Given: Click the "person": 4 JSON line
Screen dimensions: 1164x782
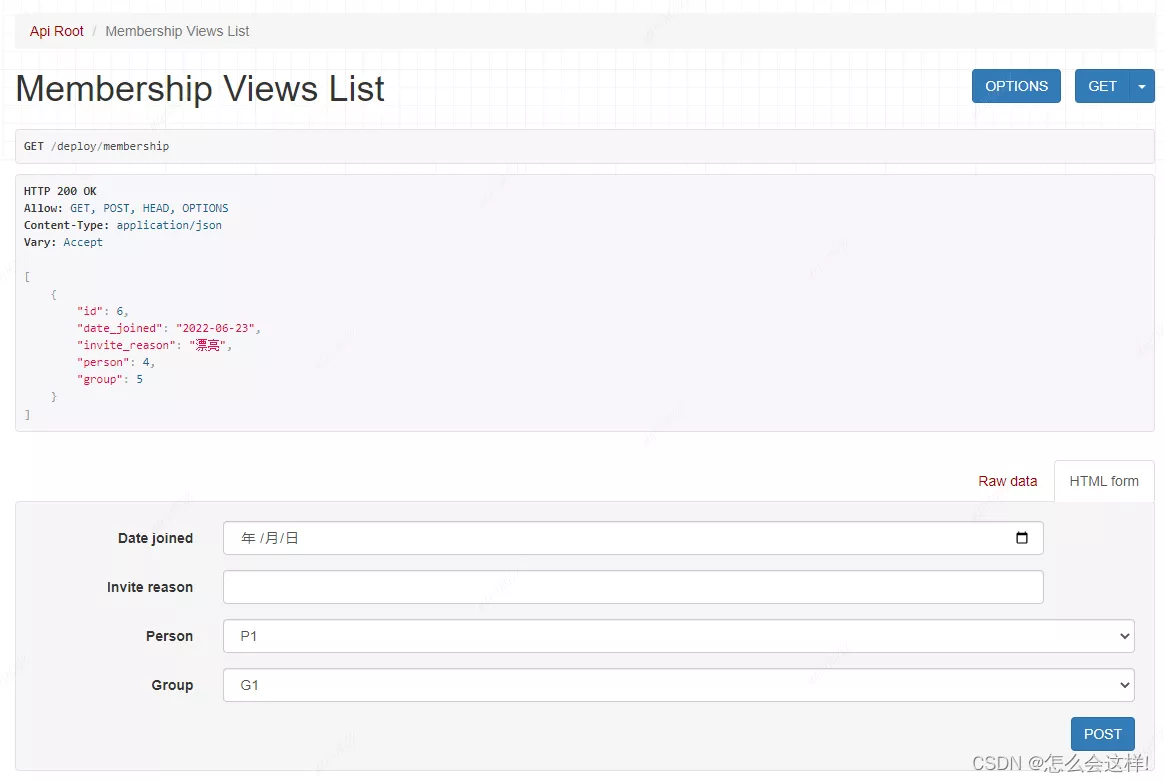Looking at the screenshot, I should [x=116, y=362].
